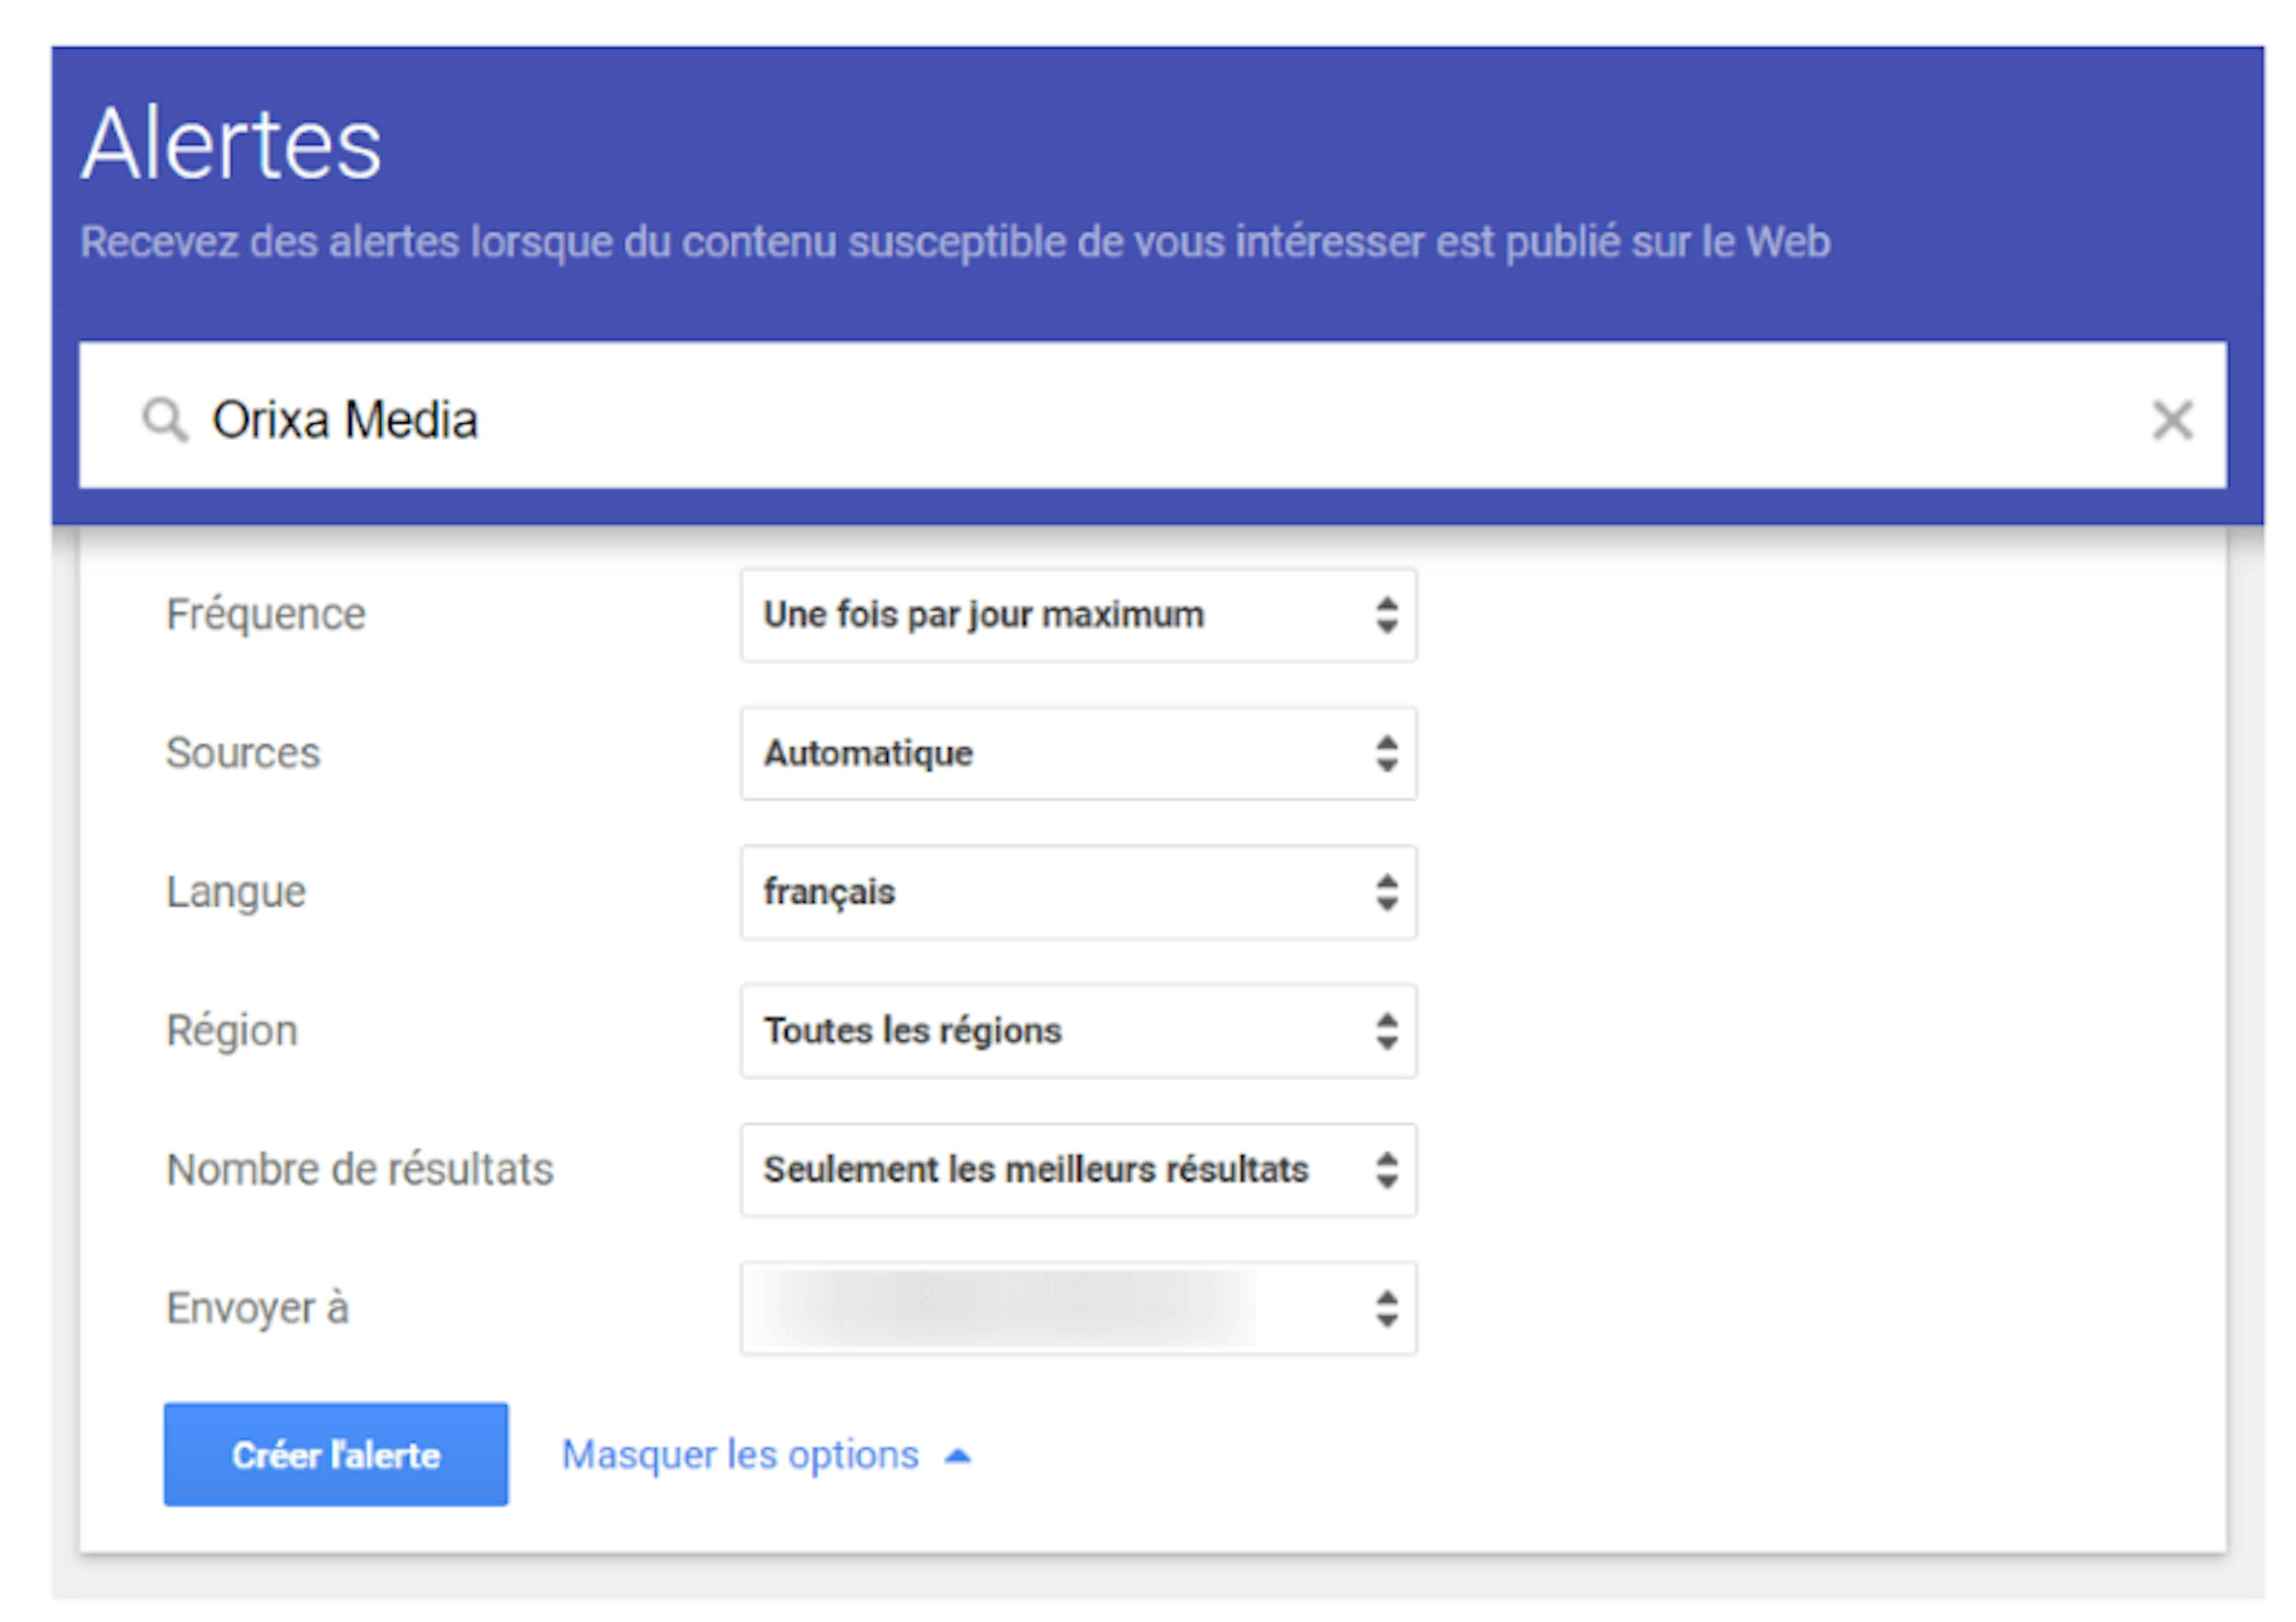Click the stepper arrows on Région
This screenshot has height=1622, width=2296.
pos(1386,1031)
